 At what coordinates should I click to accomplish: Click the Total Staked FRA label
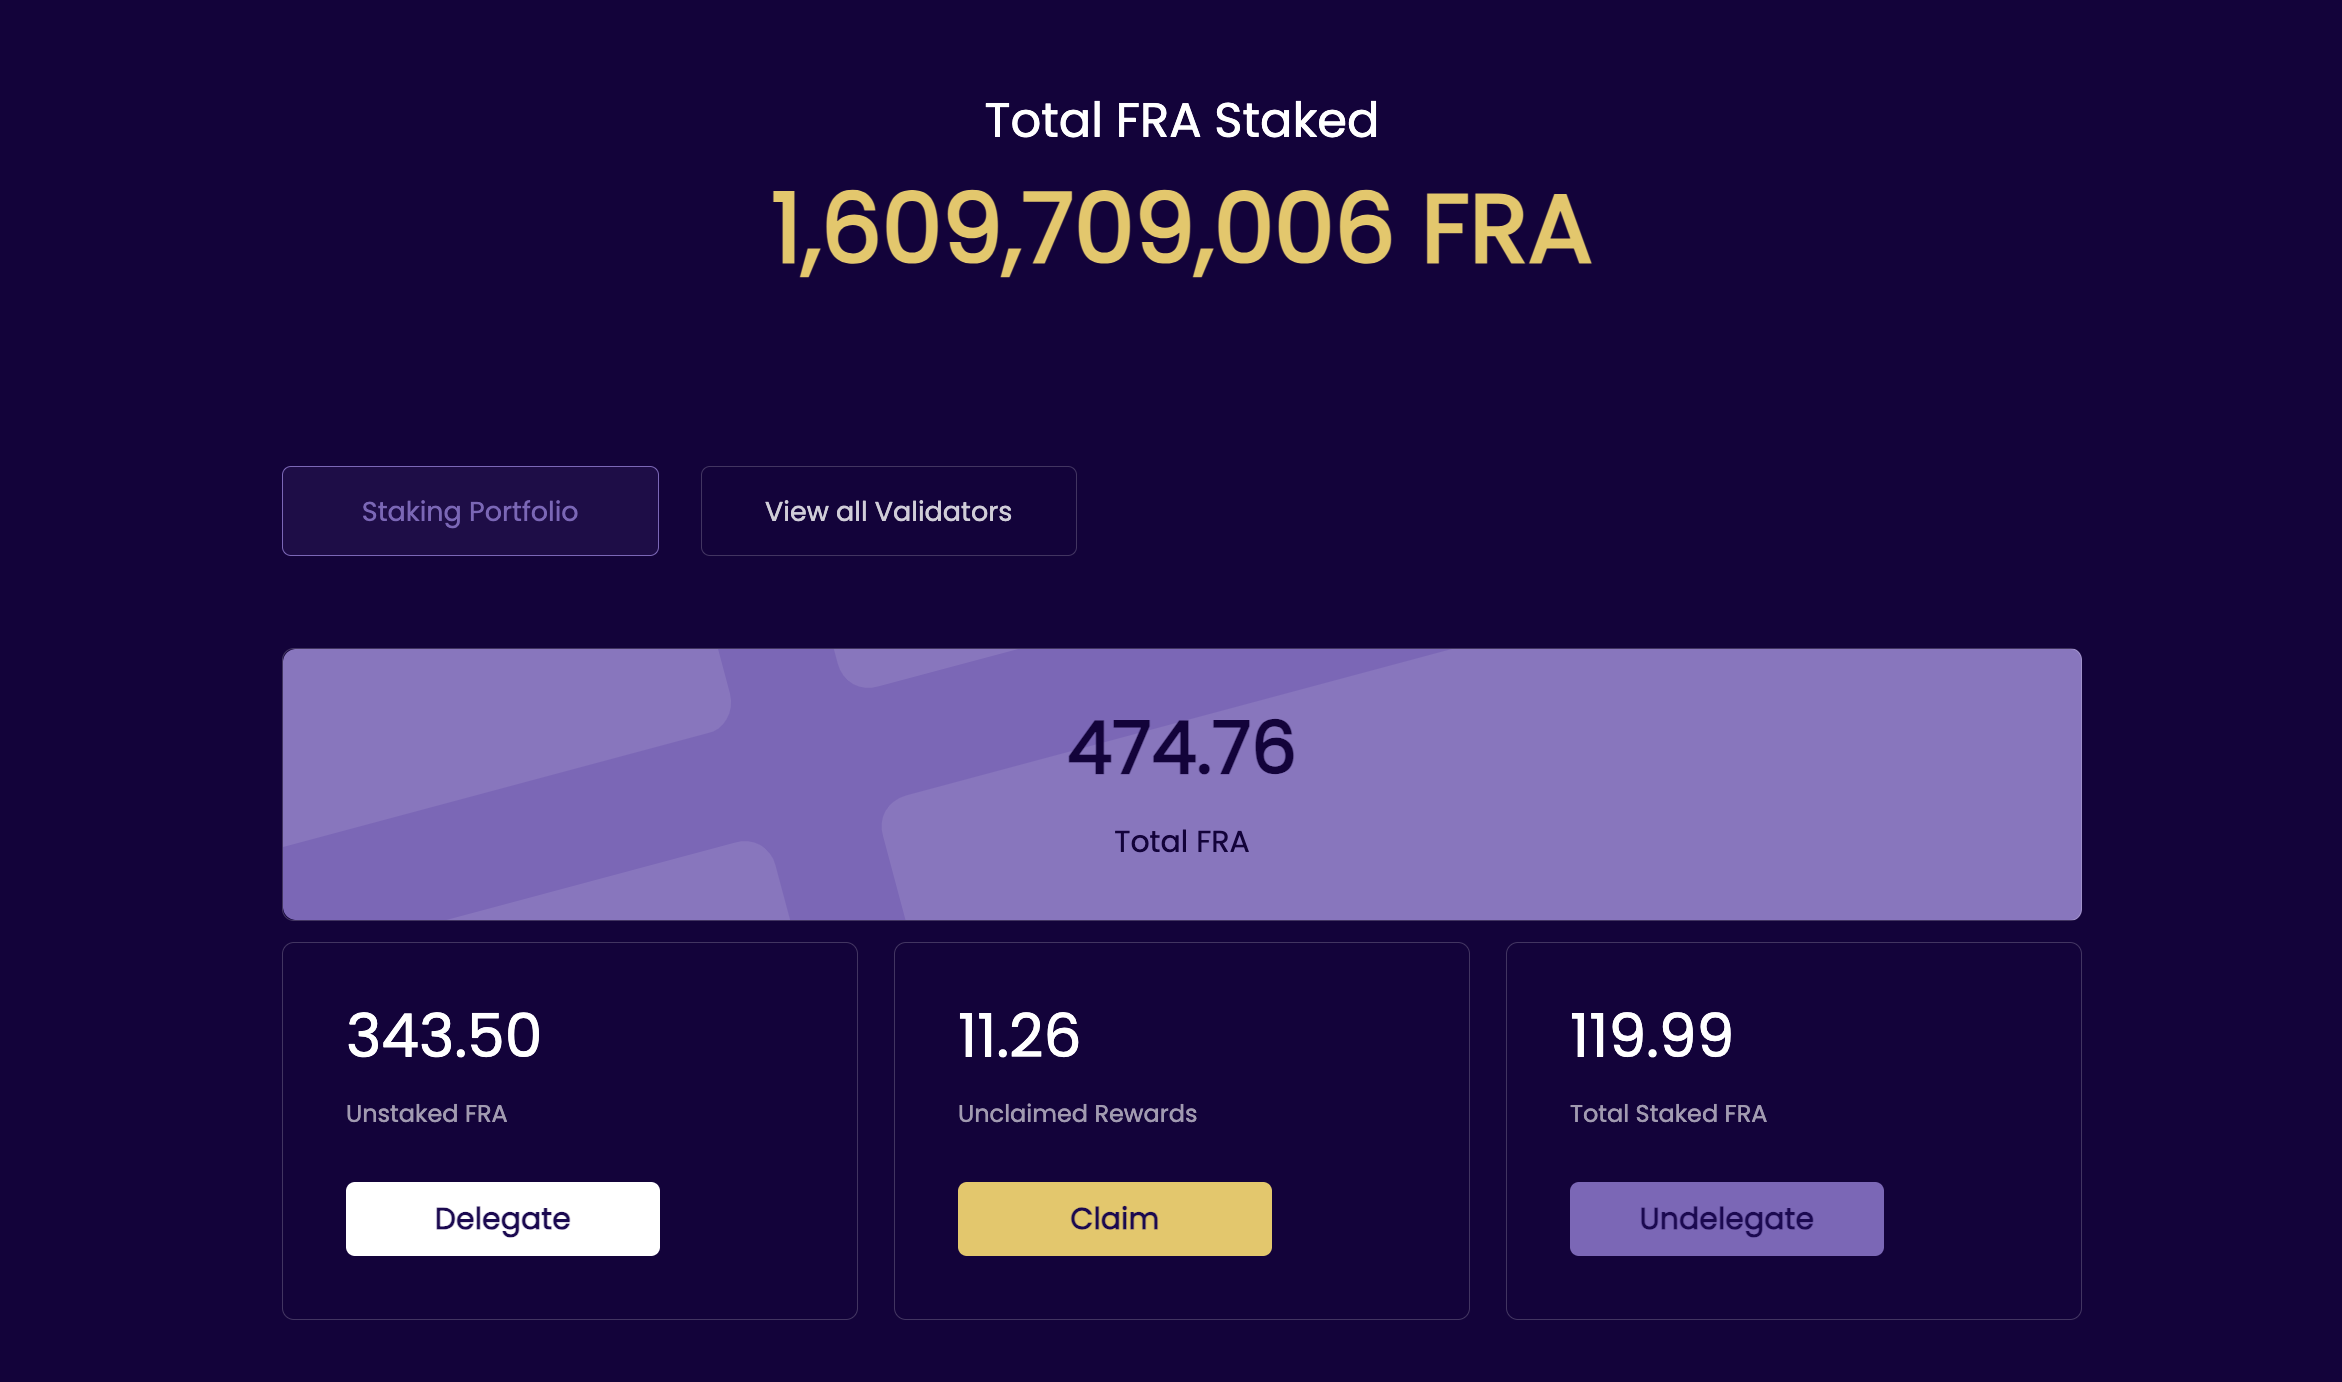tap(1668, 1113)
